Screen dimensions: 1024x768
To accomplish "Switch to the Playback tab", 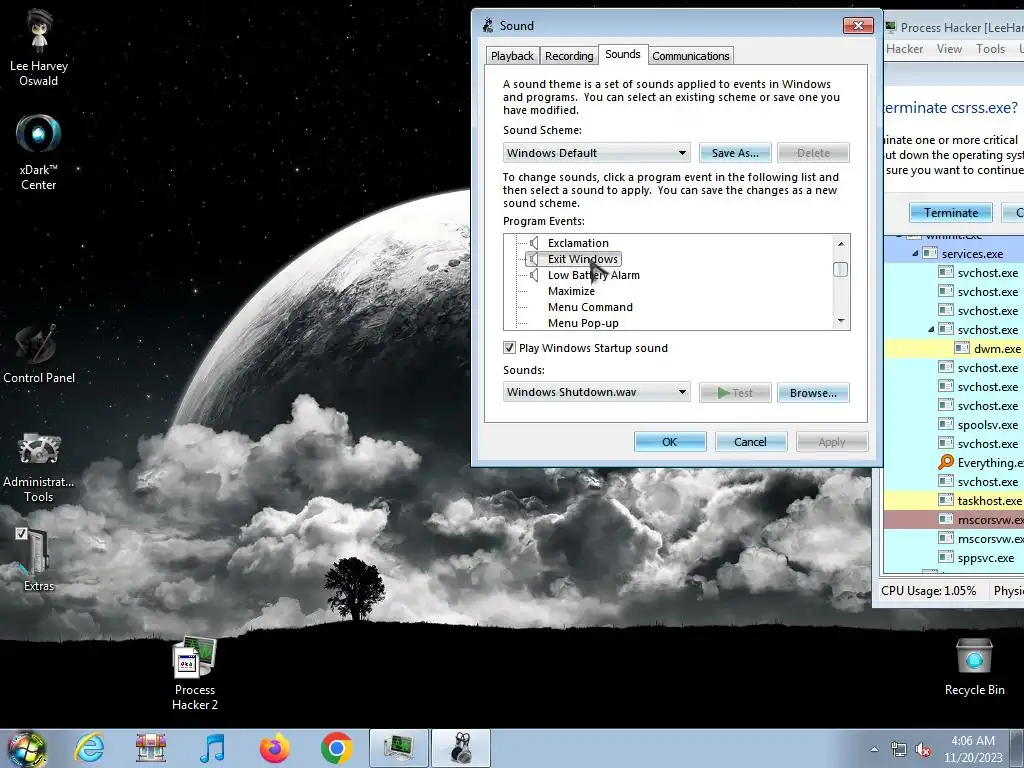I will (x=512, y=56).
